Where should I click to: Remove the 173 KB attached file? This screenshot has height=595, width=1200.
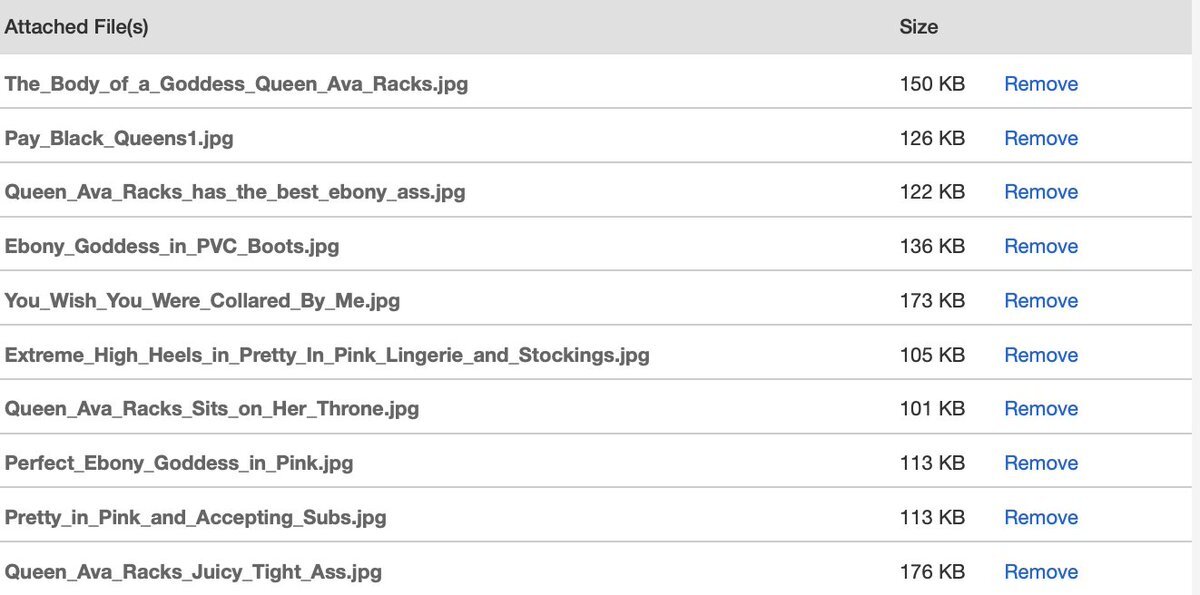pyautogui.click(x=1040, y=300)
